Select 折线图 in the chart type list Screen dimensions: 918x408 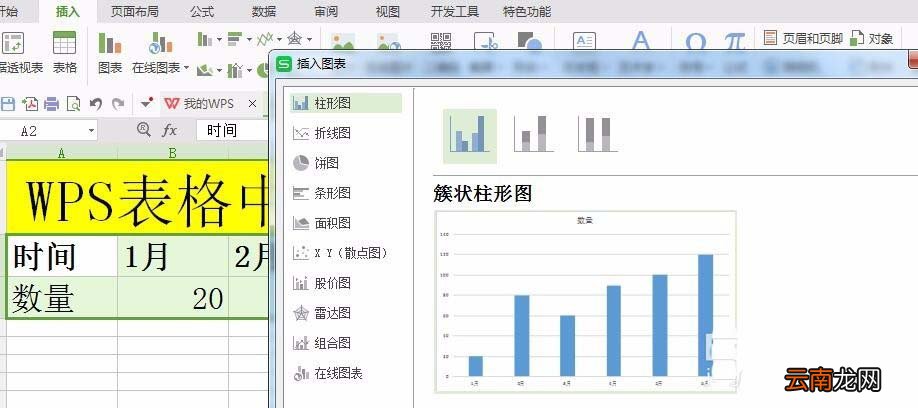point(346,133)
